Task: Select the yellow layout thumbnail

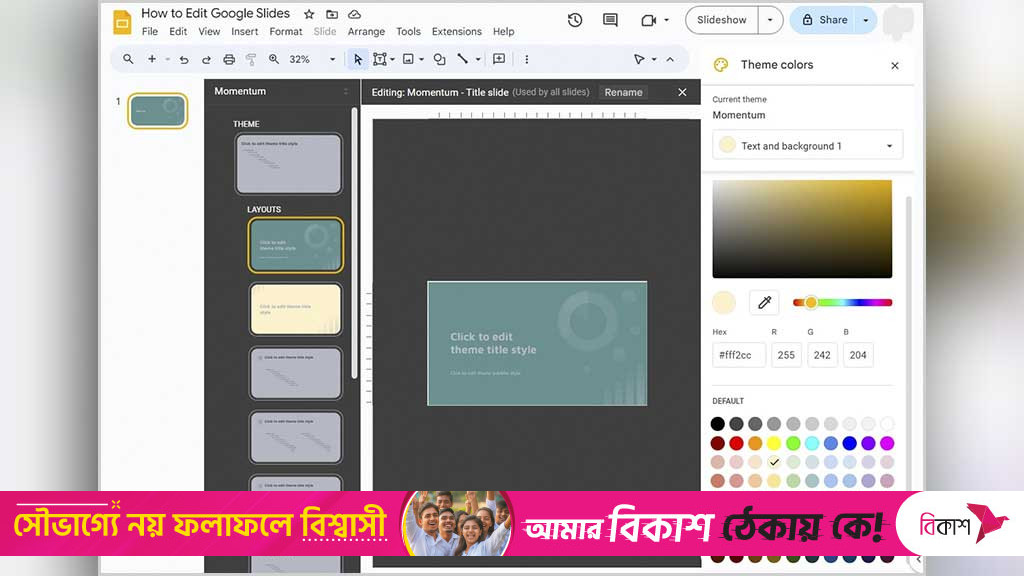Action: [x=295, y=309]
